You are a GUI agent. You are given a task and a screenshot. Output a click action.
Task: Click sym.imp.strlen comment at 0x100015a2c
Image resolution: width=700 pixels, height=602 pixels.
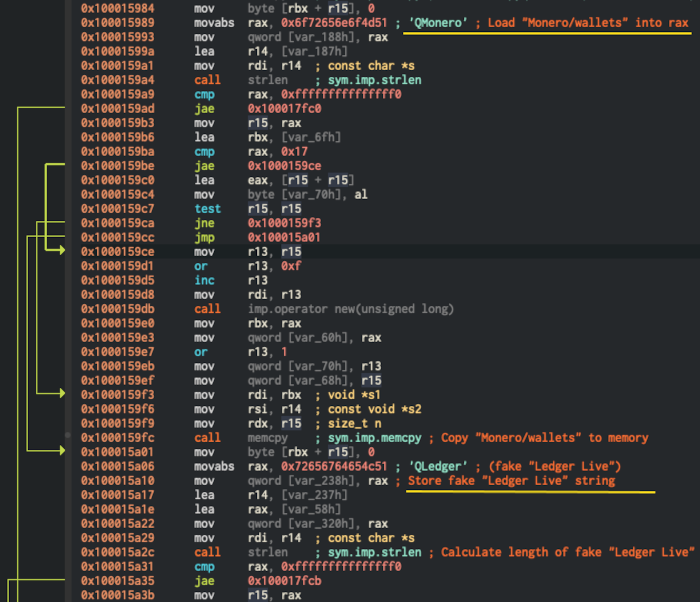[x=375, y=552]
